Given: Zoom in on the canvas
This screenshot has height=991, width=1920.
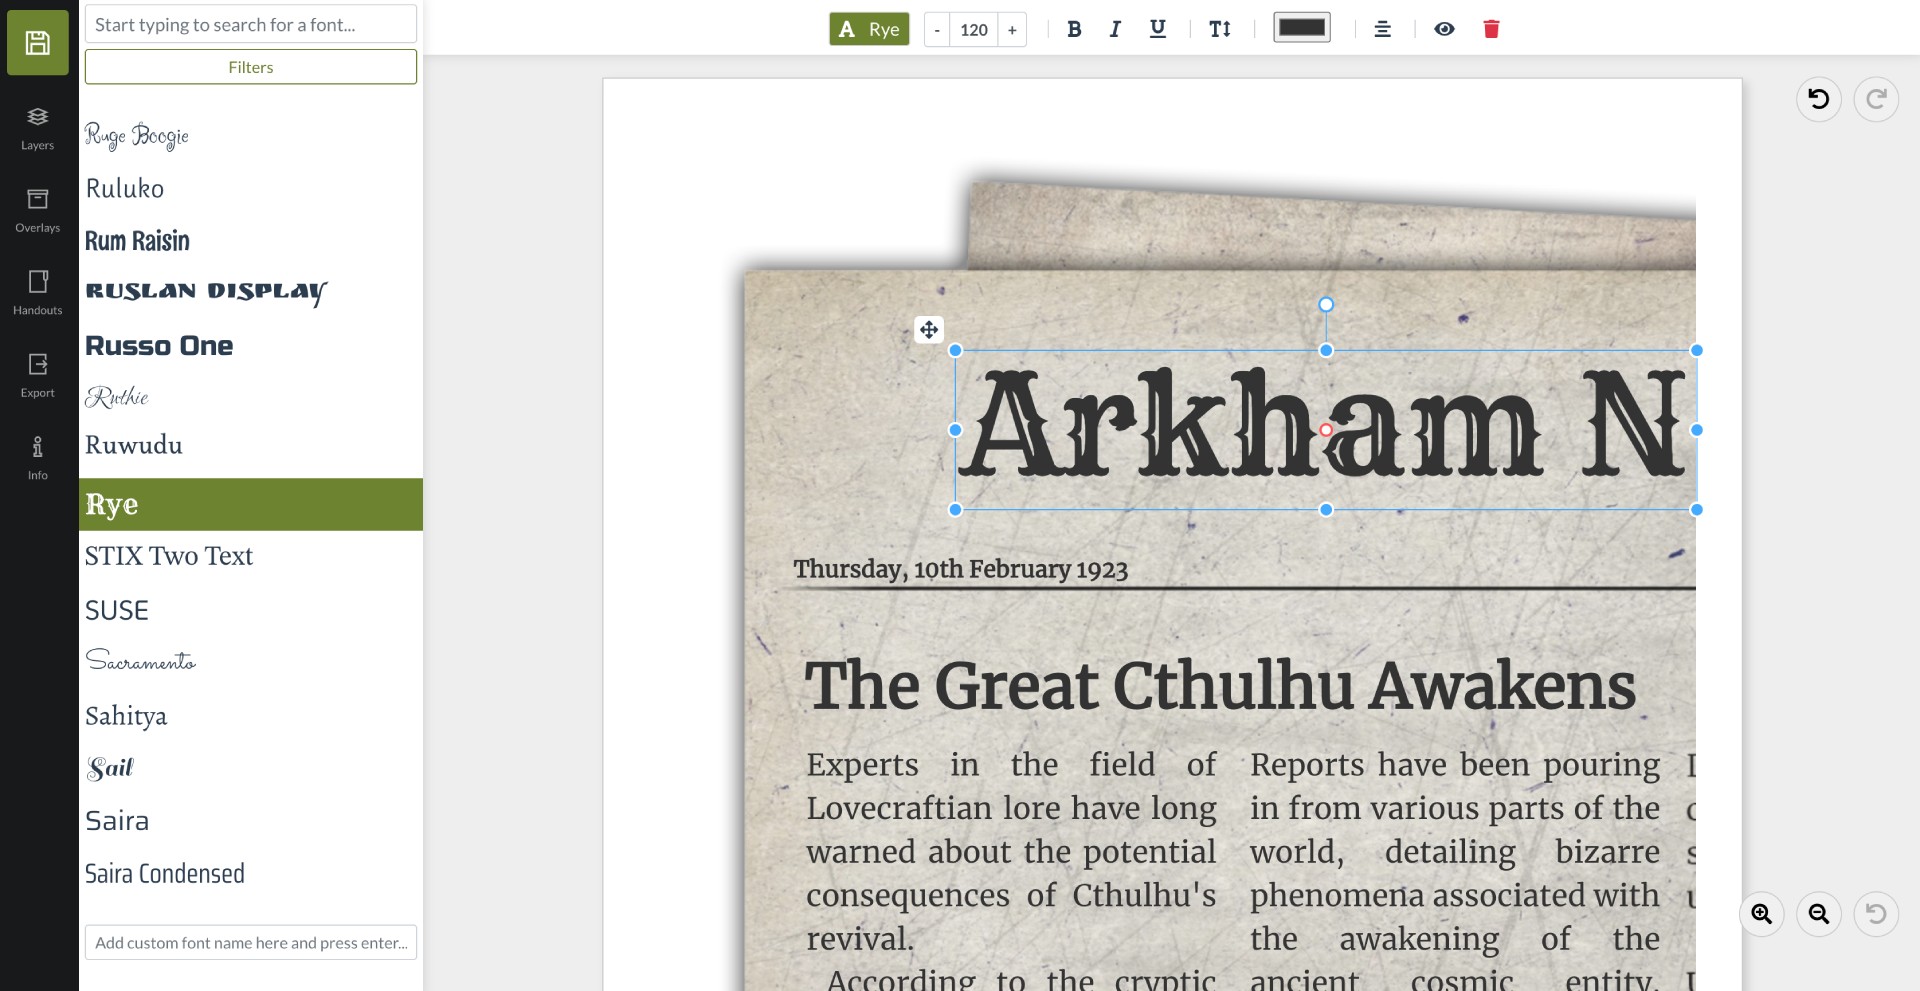Looking at the screenshot, I should pyautogui.click(x=1761, y=914).
